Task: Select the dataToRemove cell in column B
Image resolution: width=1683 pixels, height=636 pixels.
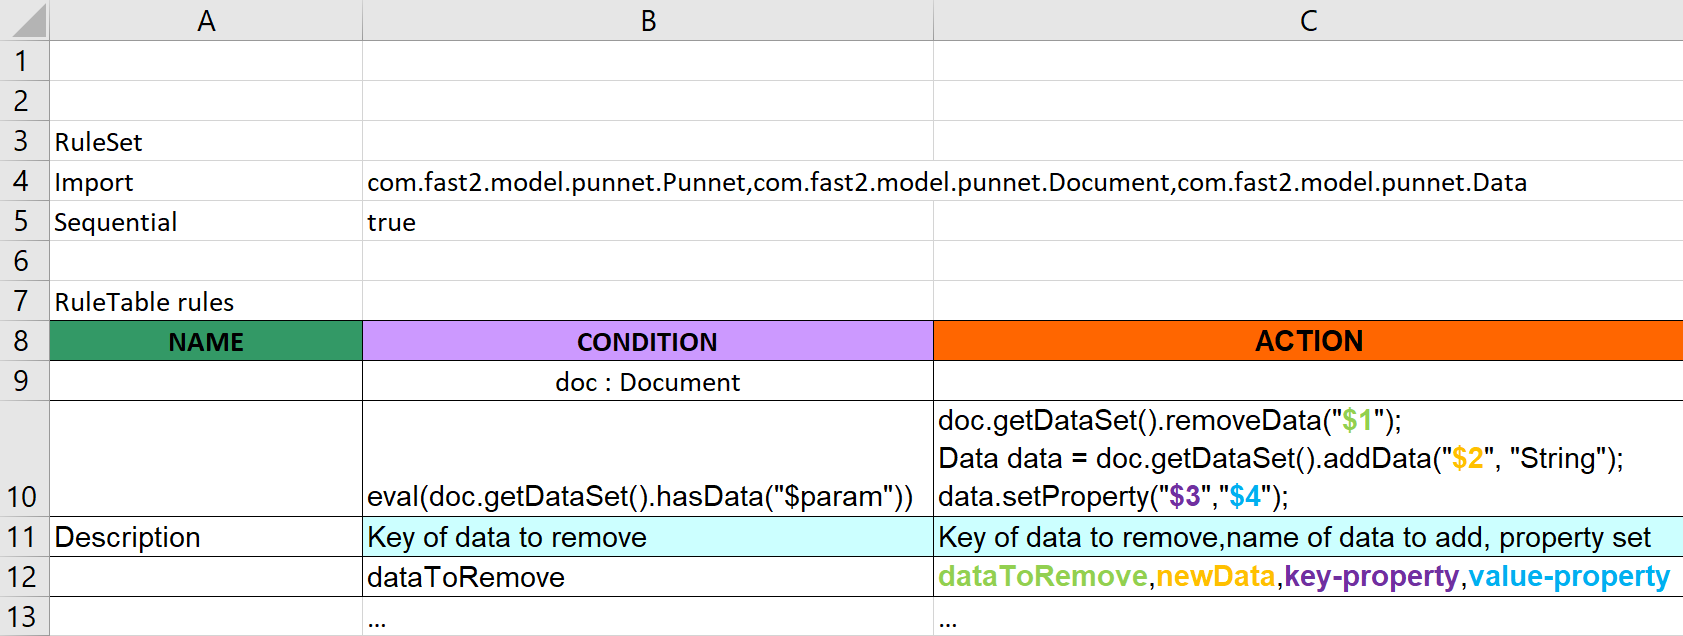Action: pos(466,577)
